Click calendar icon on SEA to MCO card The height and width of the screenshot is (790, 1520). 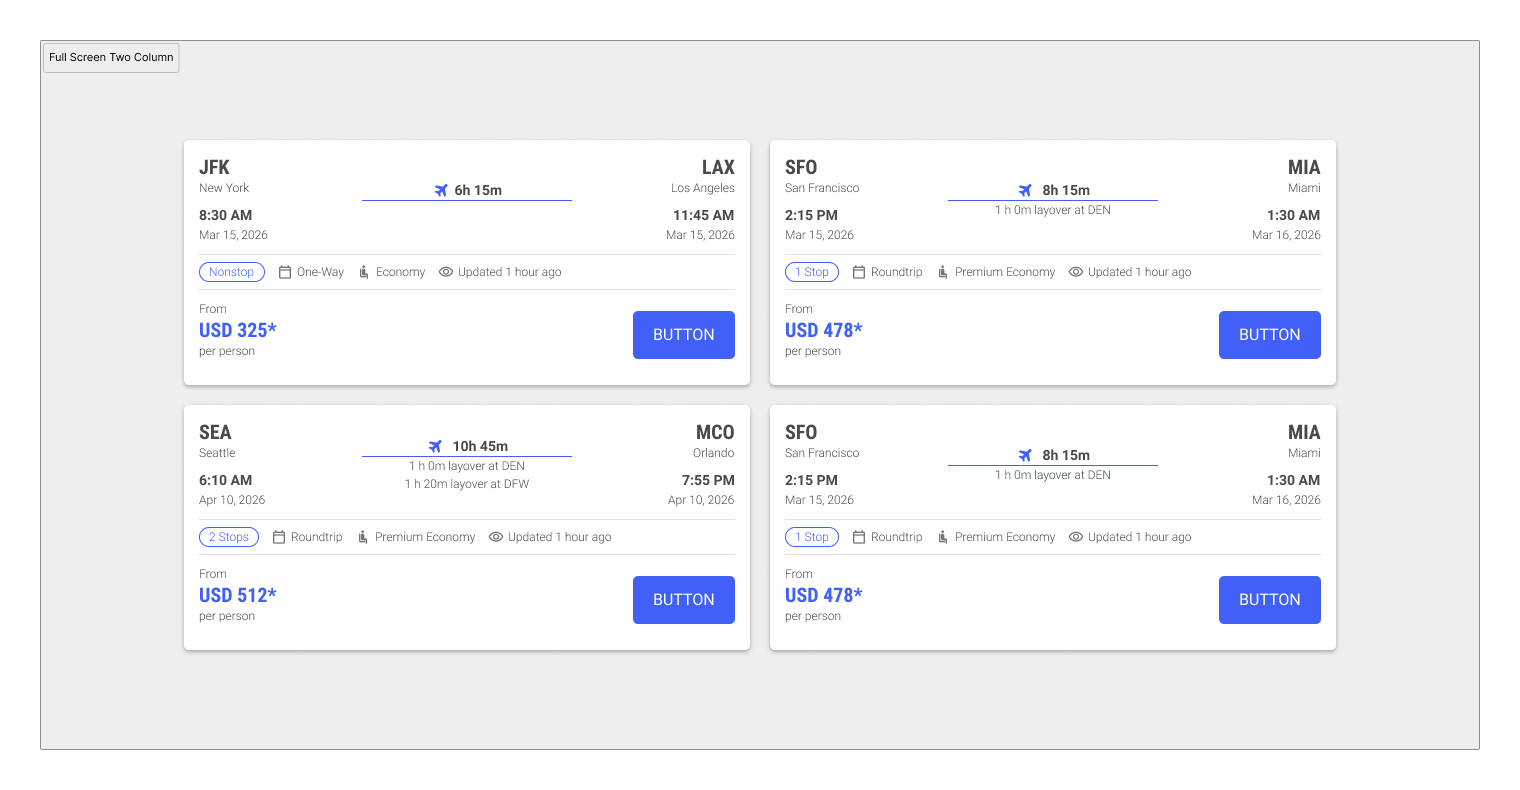pos(279,537)
